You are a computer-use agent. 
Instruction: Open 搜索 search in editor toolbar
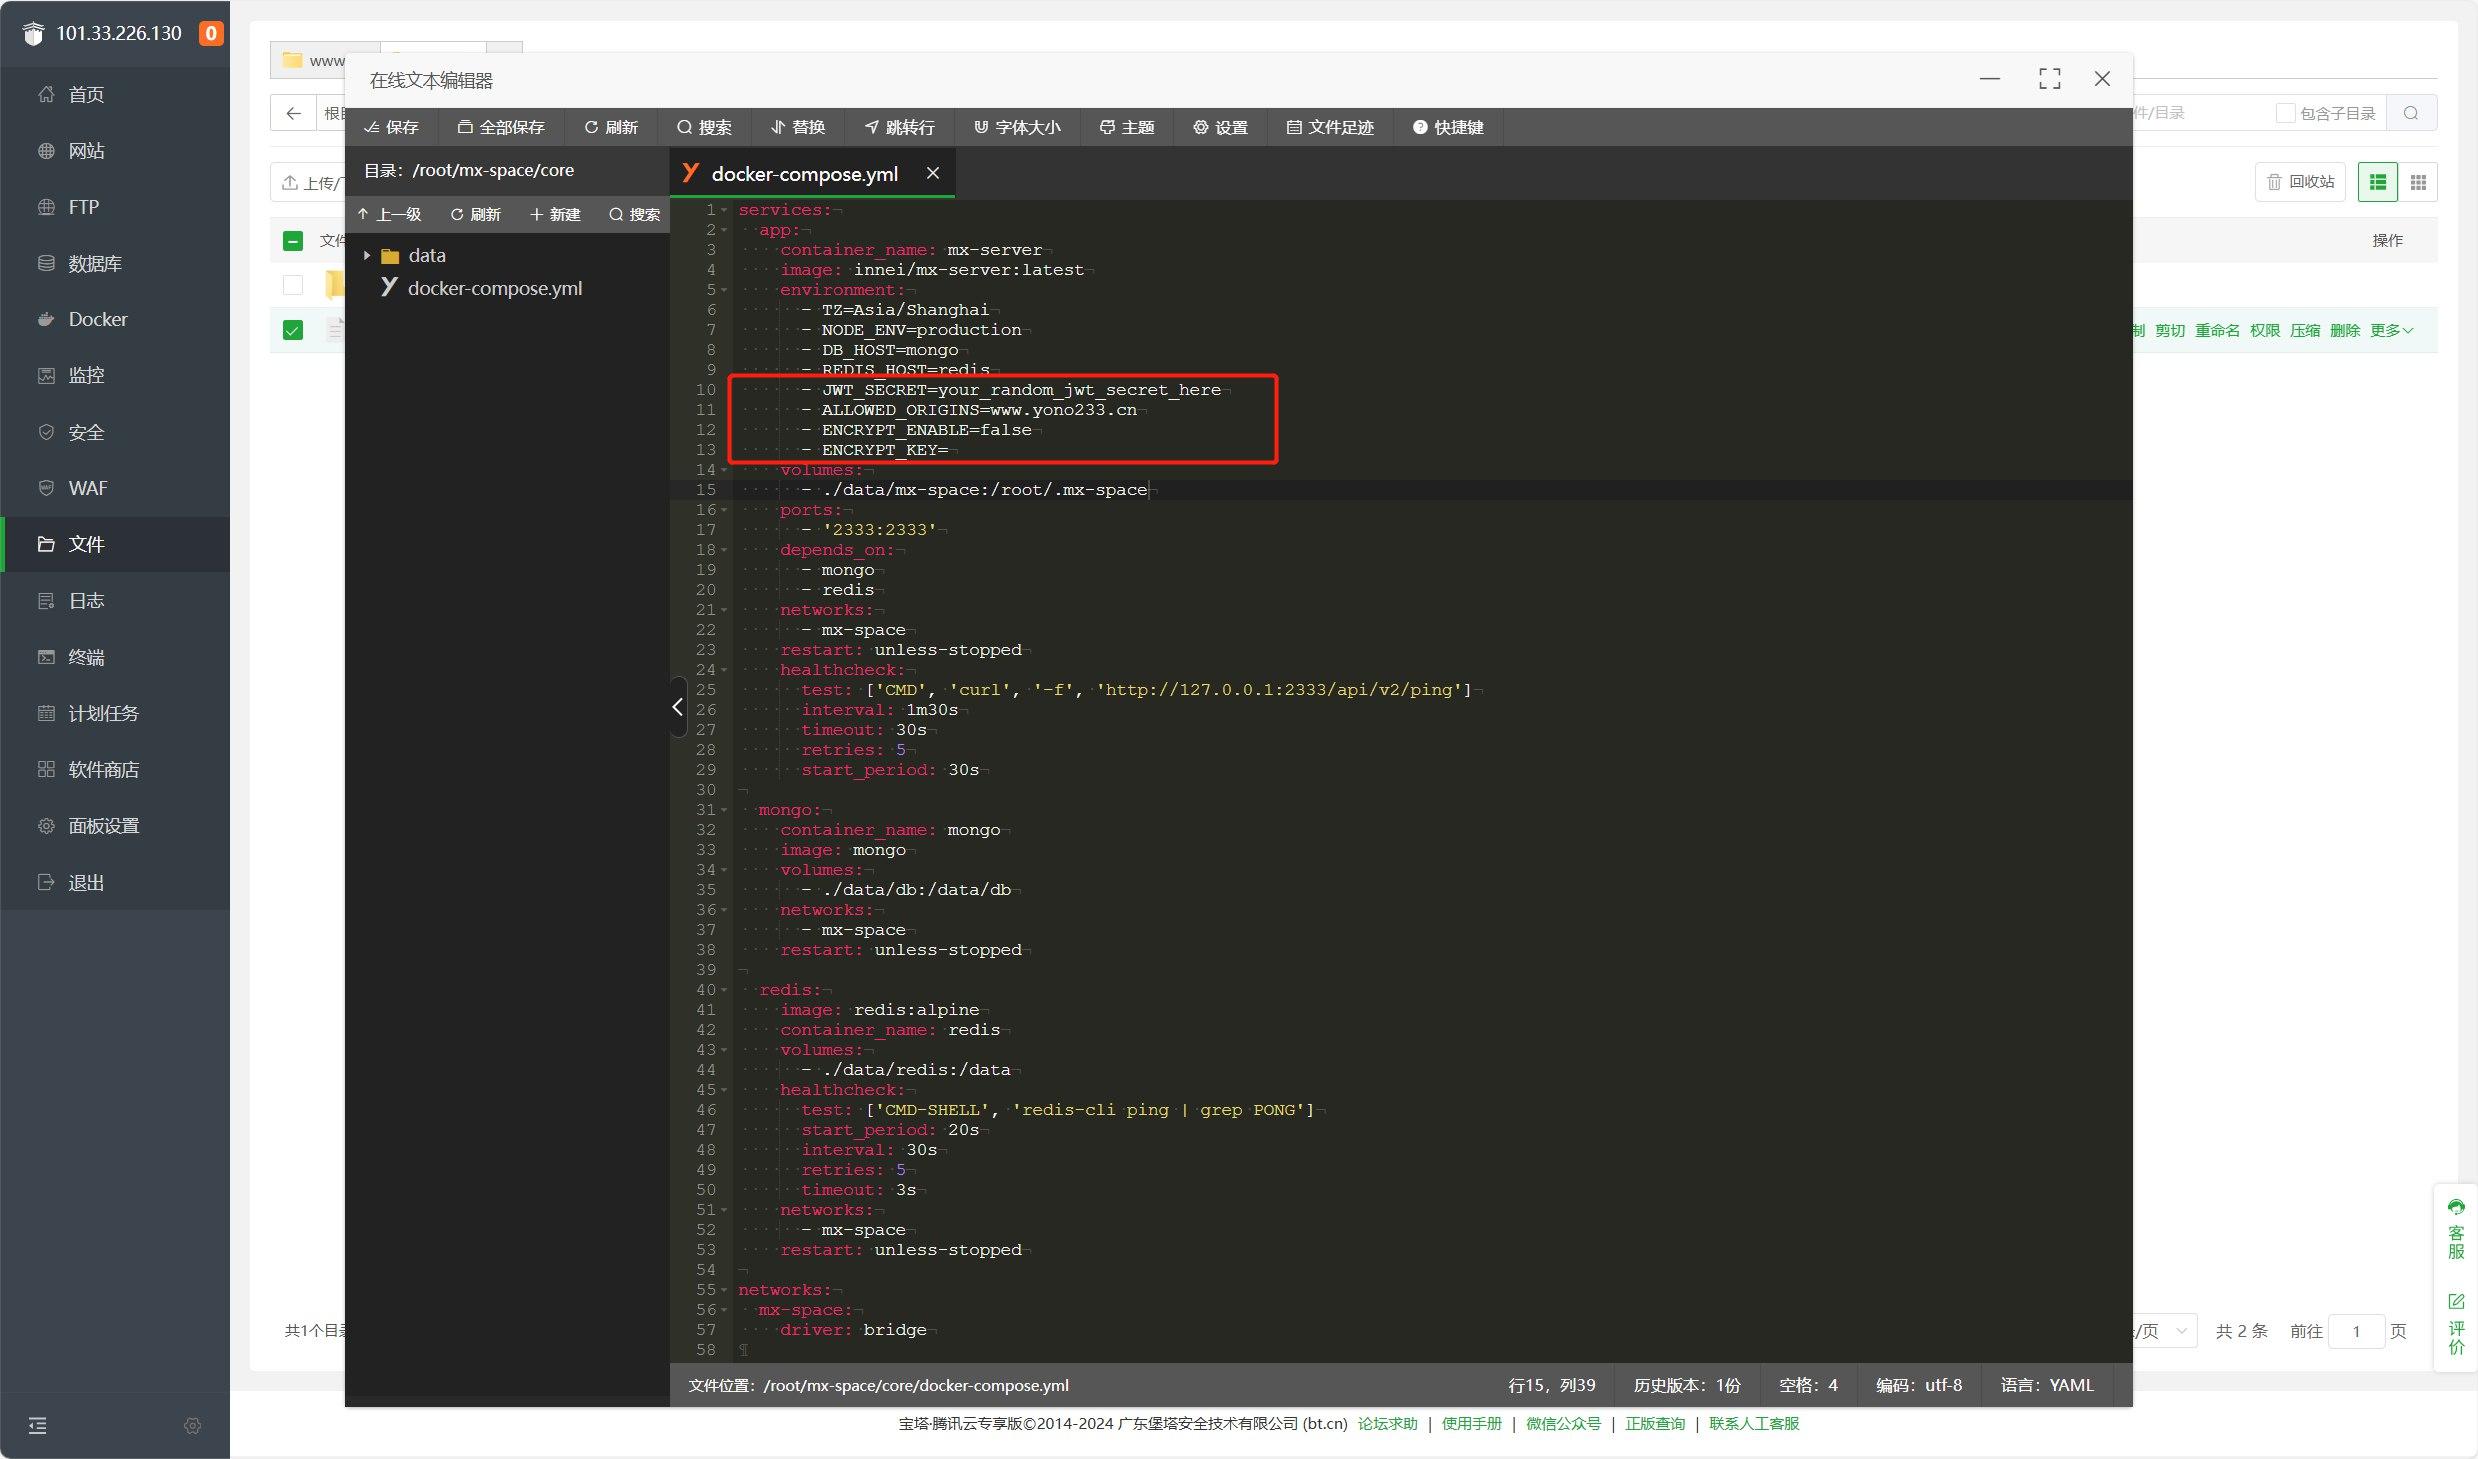click(704, 127)
